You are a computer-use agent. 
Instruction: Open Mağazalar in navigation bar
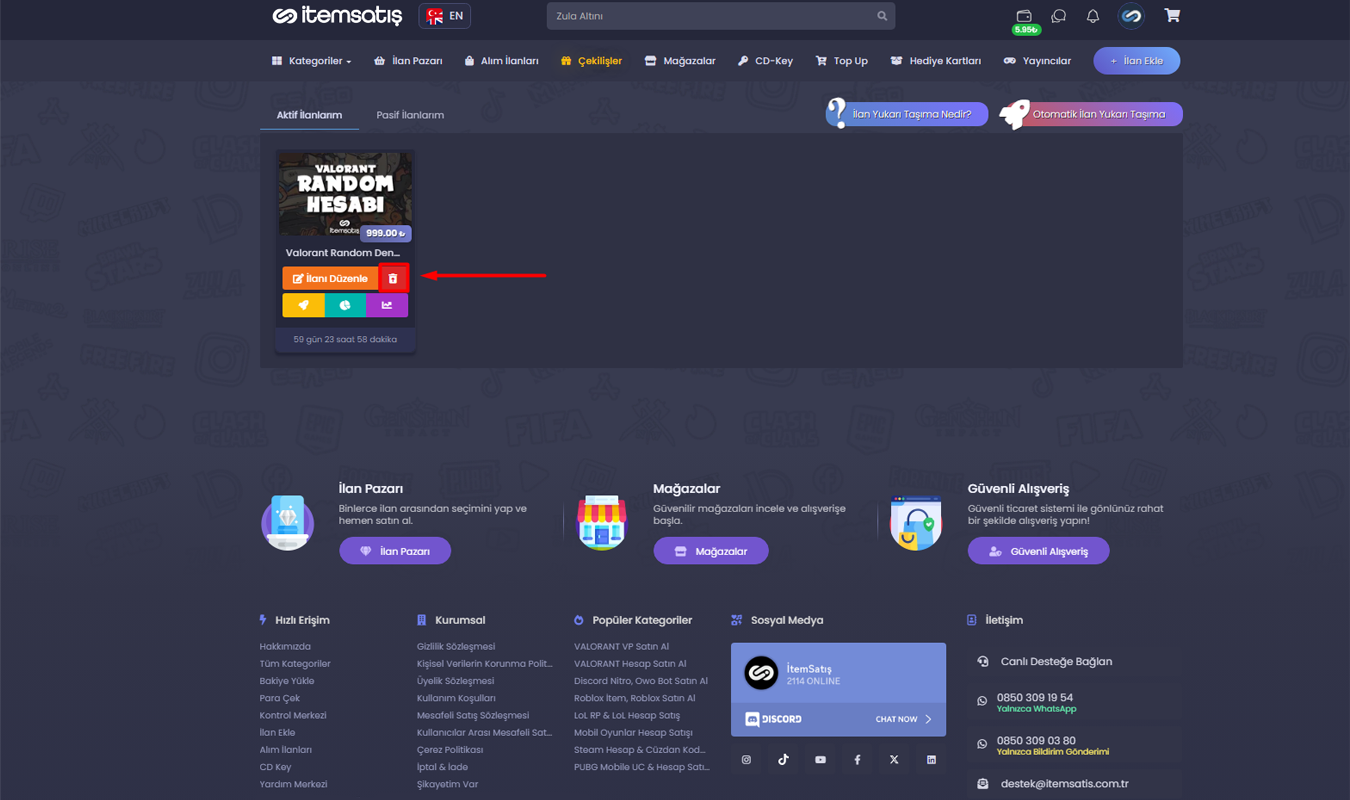[680, 61]
